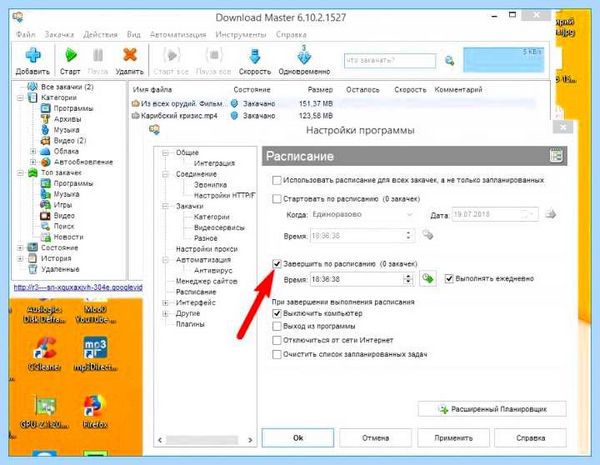
Task: Toggle Стартовать по расписанию checkbox
Action: [x=277, y=199]
